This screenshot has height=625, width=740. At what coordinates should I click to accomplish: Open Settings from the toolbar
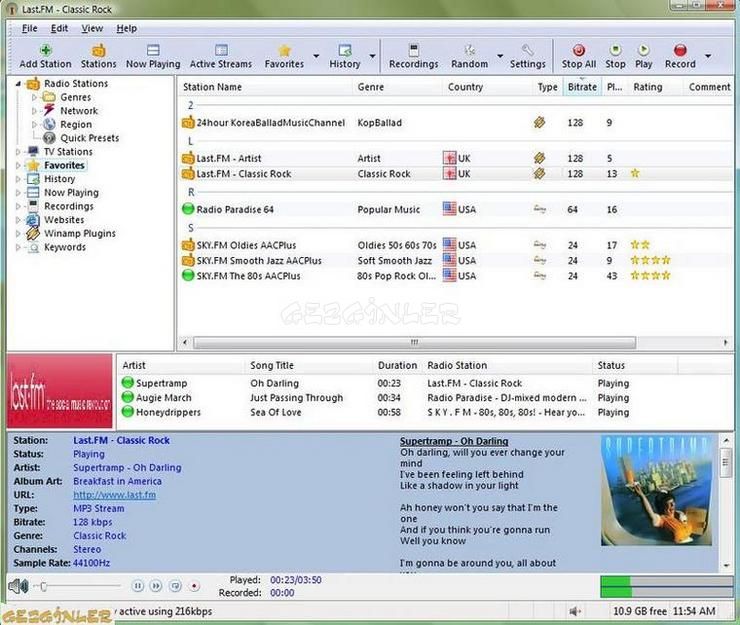[527, 51]
